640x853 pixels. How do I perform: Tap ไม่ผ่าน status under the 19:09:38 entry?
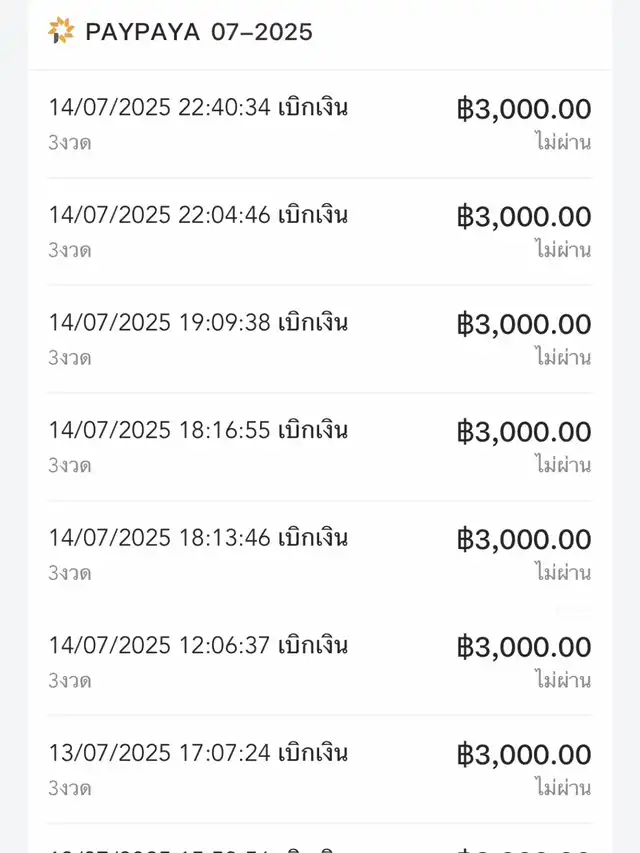tap(562, 357)
